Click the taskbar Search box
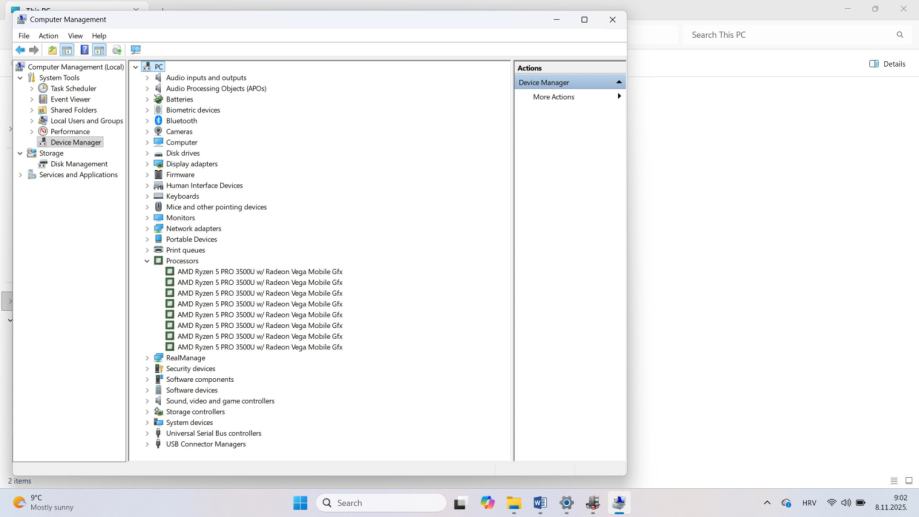 coord(381,503)
